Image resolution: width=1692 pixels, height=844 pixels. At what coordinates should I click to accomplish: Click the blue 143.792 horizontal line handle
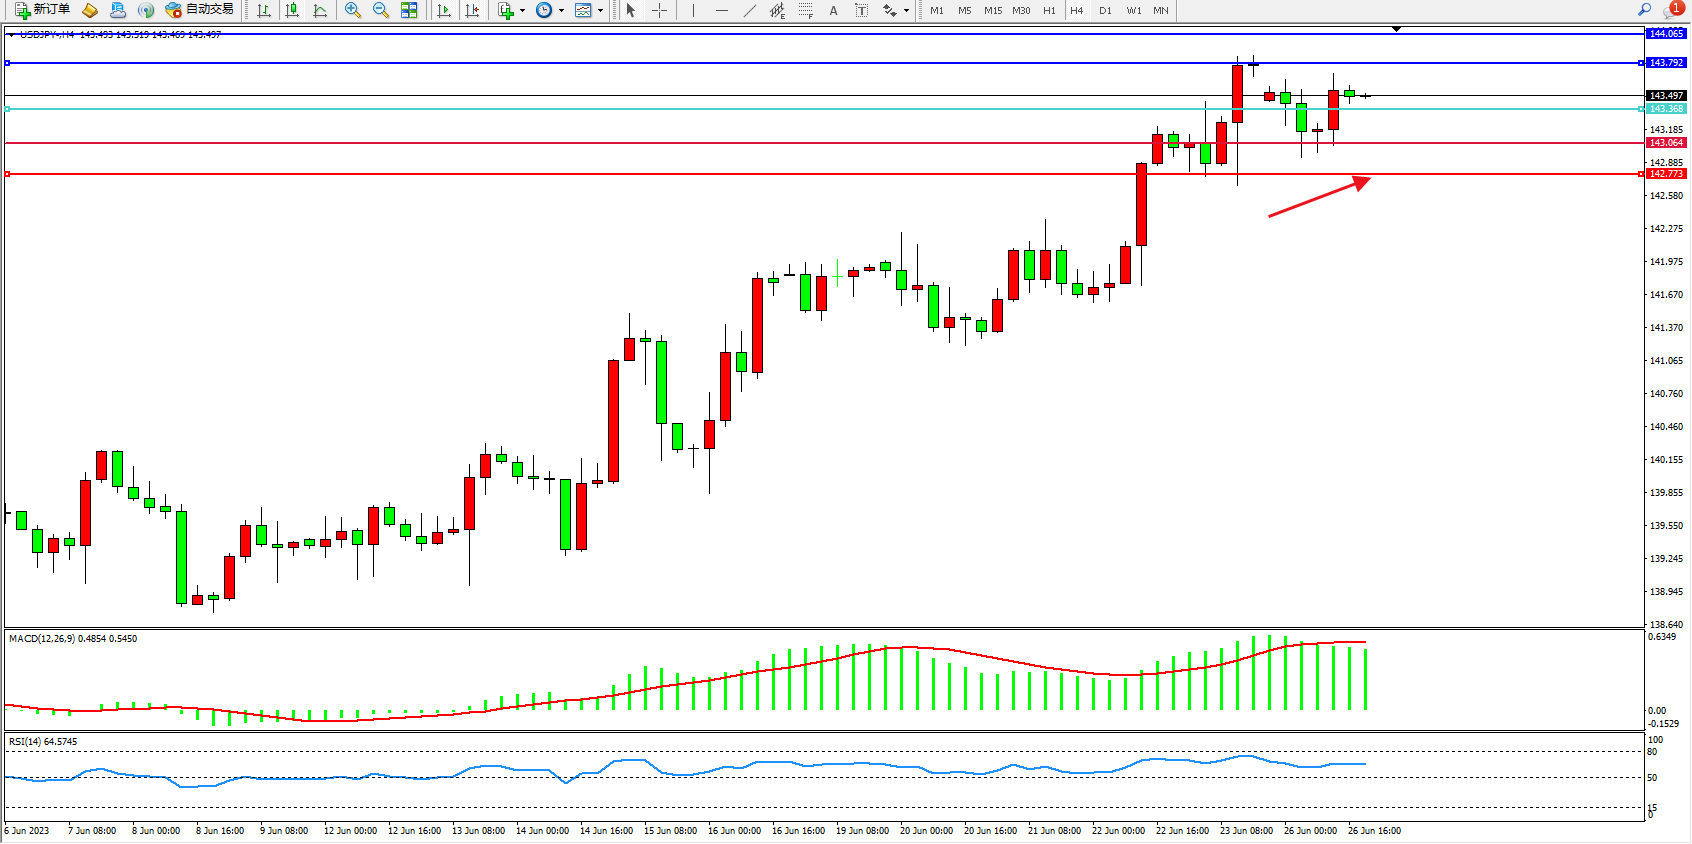(x=8, y=63)
